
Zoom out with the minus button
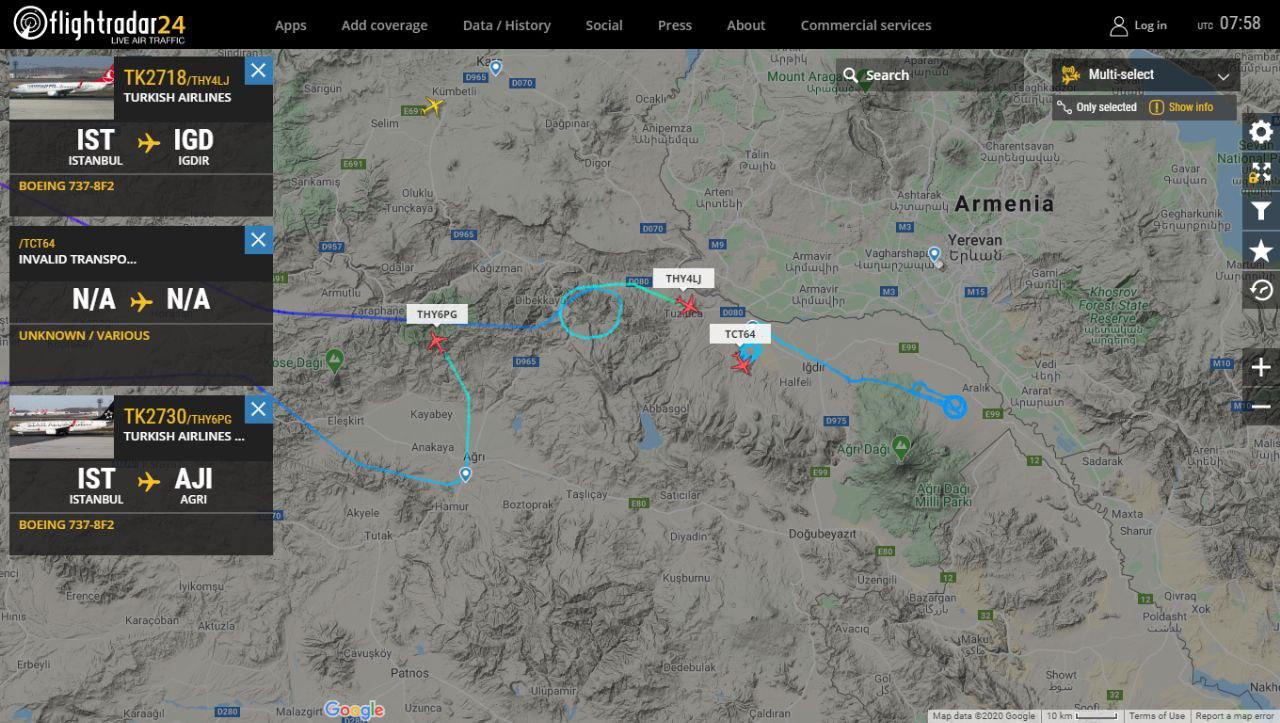point(1261,406)
